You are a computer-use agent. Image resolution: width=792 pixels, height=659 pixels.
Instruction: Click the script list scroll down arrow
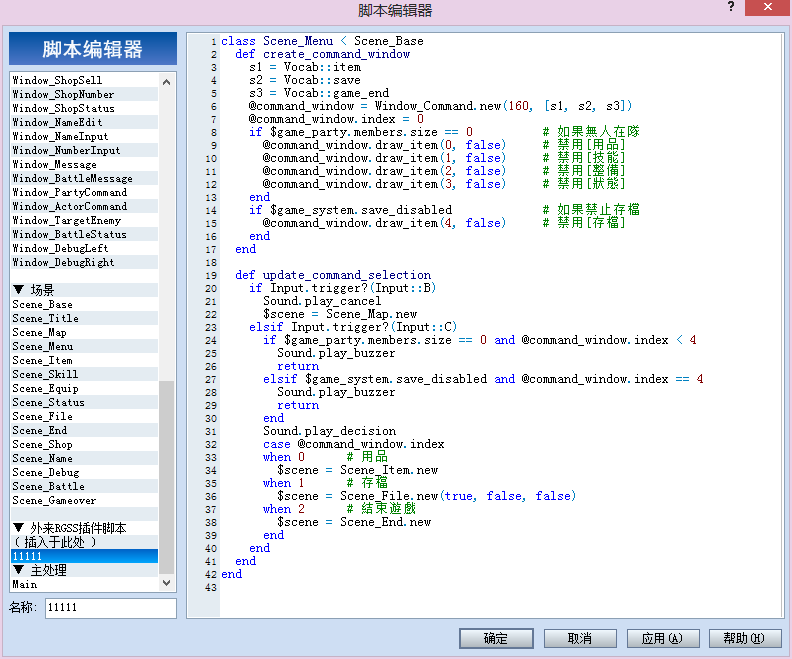point(166,583)
